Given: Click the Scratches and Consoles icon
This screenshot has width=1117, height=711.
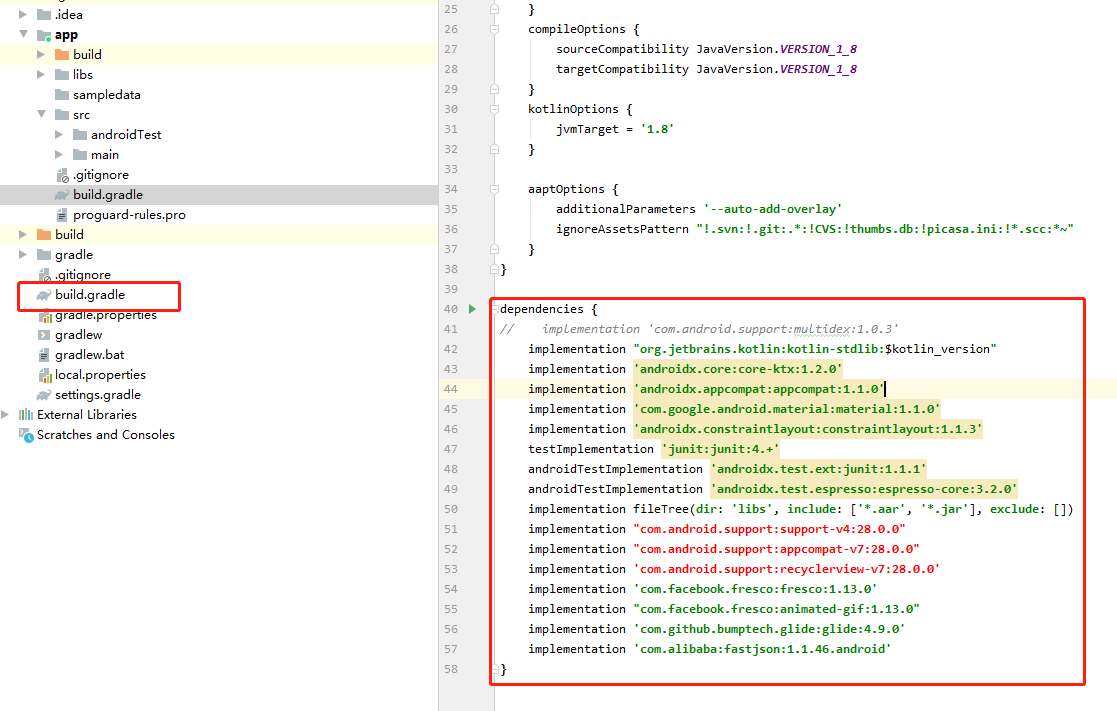Looking at the screenshot, I should coord(26,435).
